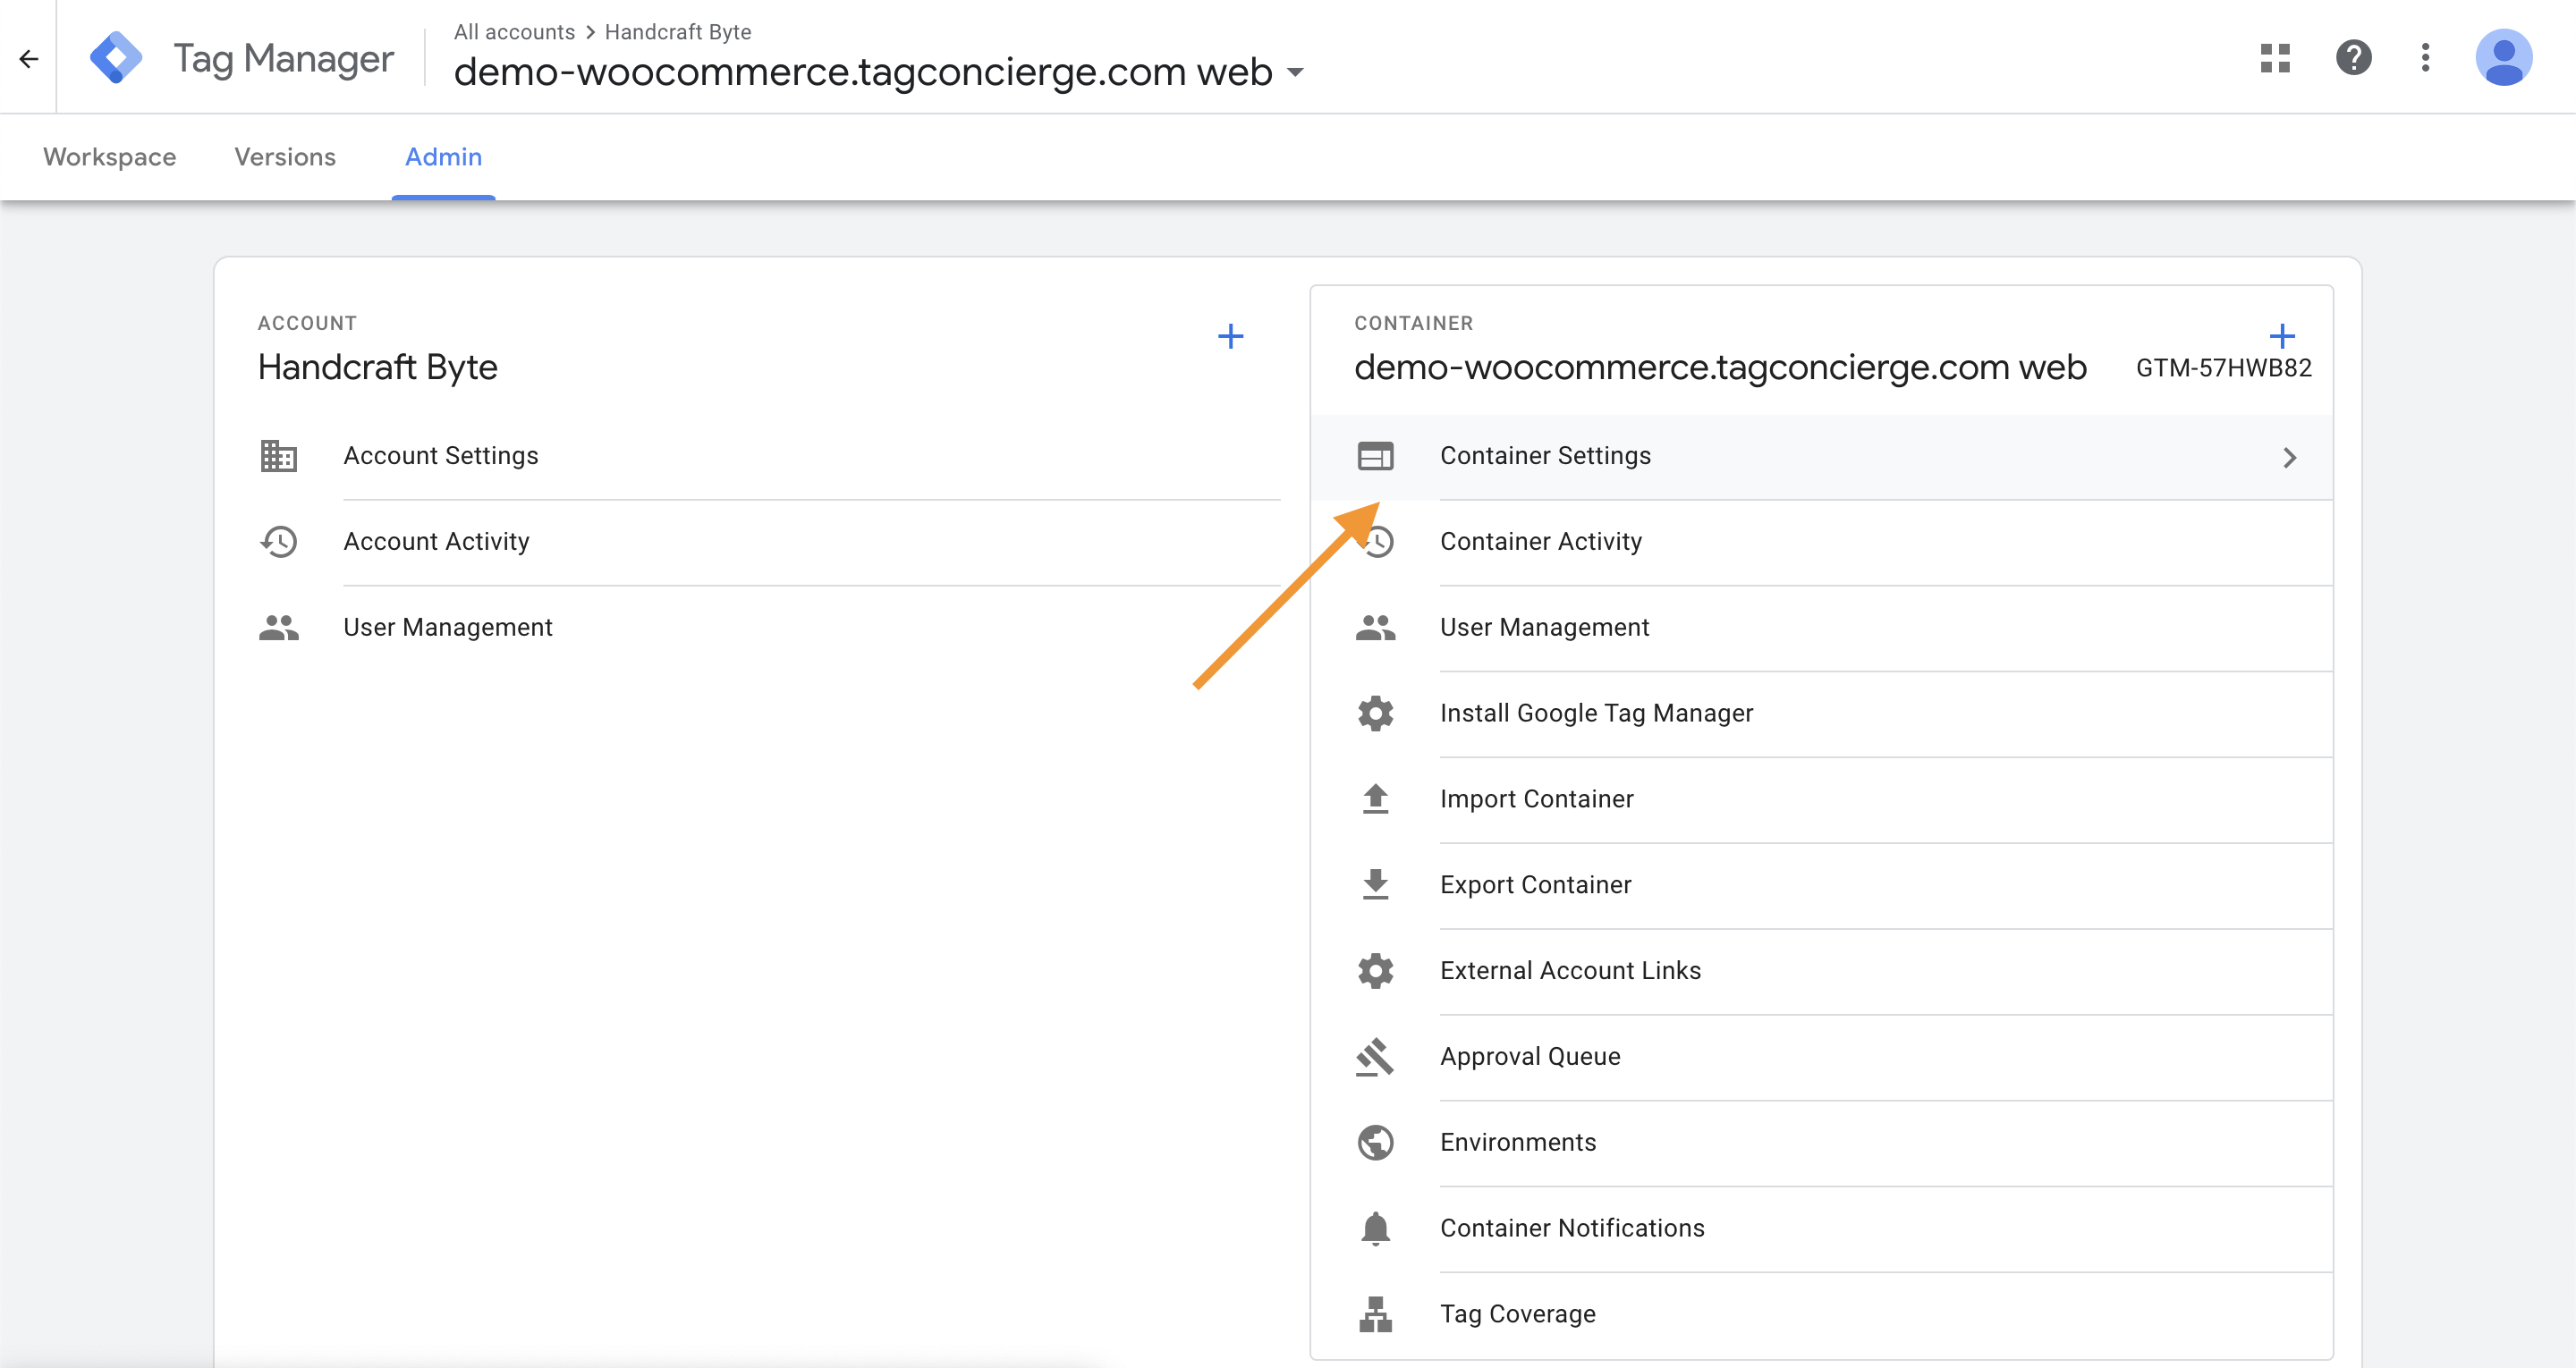This screenshot has height=1368, width=2576.
Task: Open Container Notifications
Action: coord(1822,1229)
